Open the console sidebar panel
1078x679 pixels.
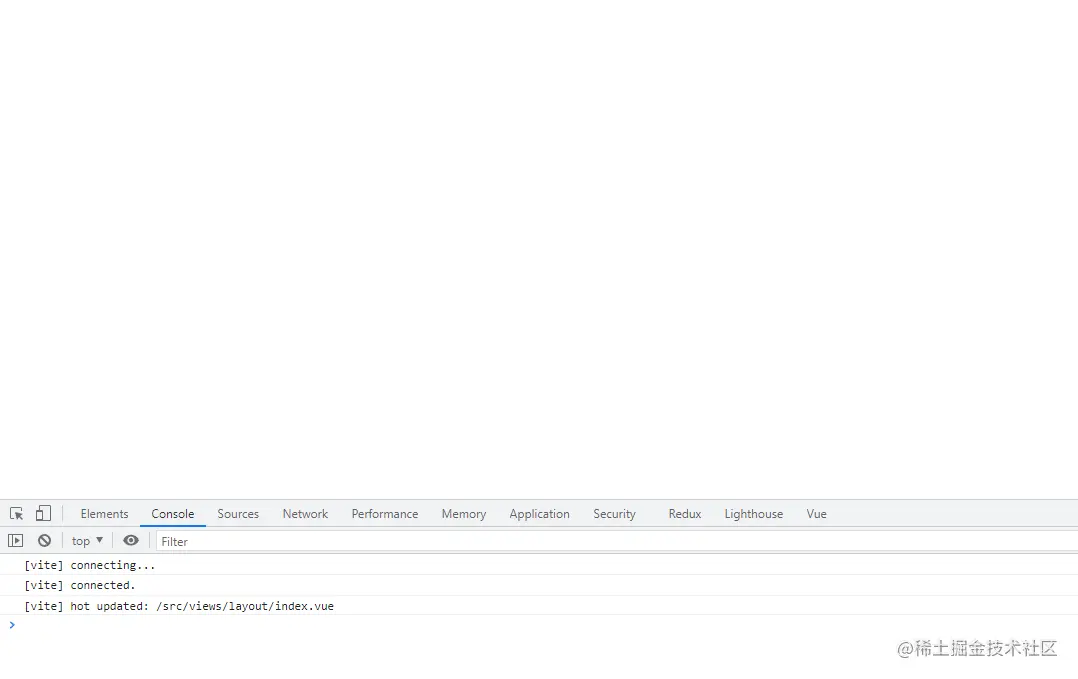[16, 540]
